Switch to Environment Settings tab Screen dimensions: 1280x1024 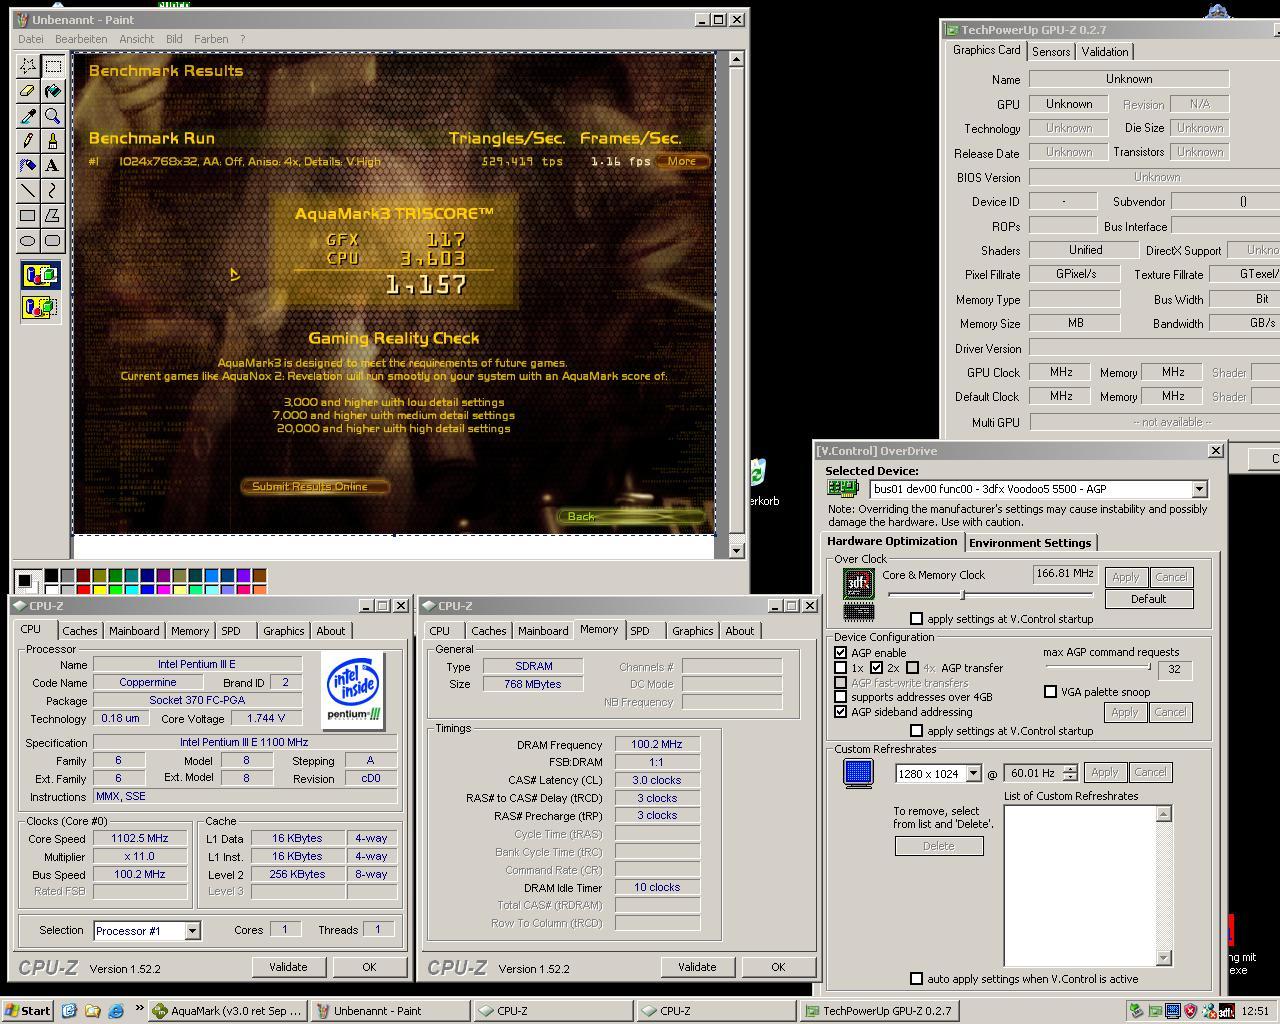click(1030, 543)
